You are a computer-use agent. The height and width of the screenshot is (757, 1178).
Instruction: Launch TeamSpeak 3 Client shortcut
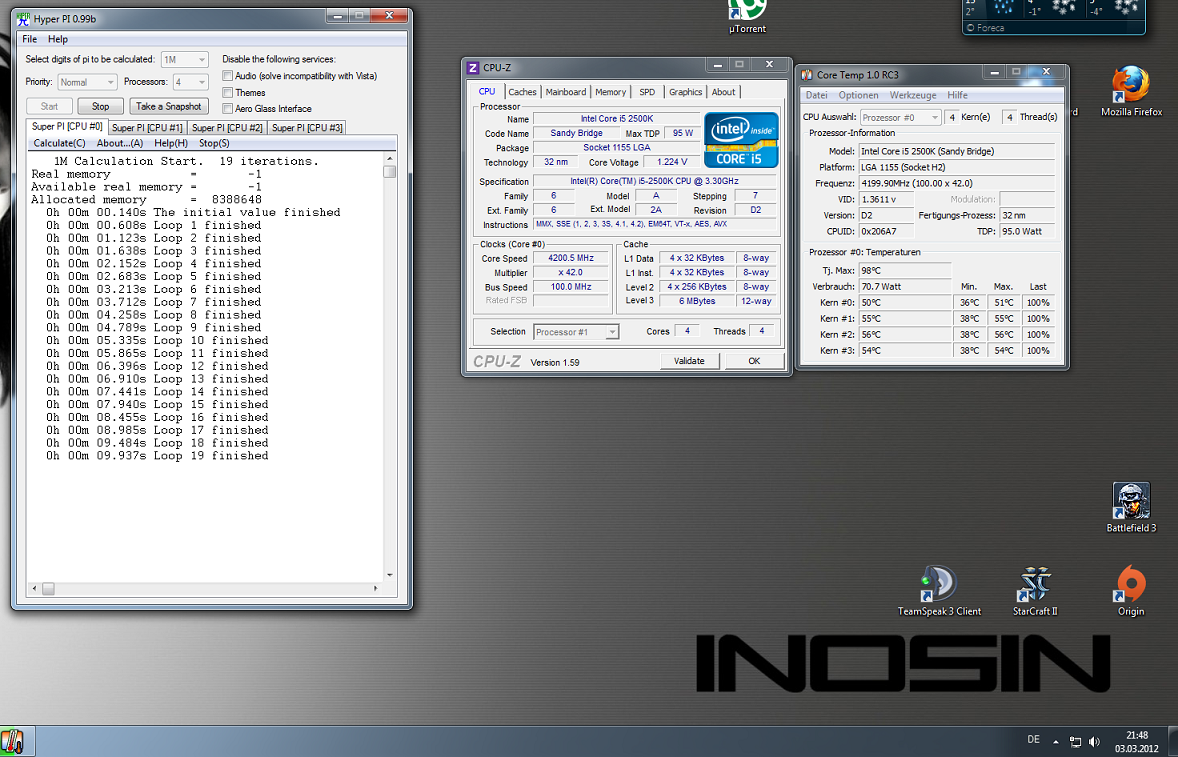[939, 585]
